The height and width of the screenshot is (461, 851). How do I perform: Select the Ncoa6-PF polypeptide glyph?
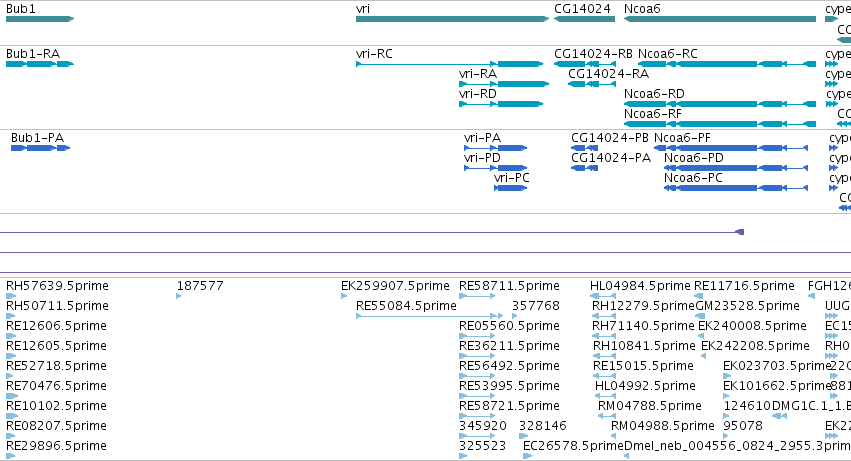731,148
